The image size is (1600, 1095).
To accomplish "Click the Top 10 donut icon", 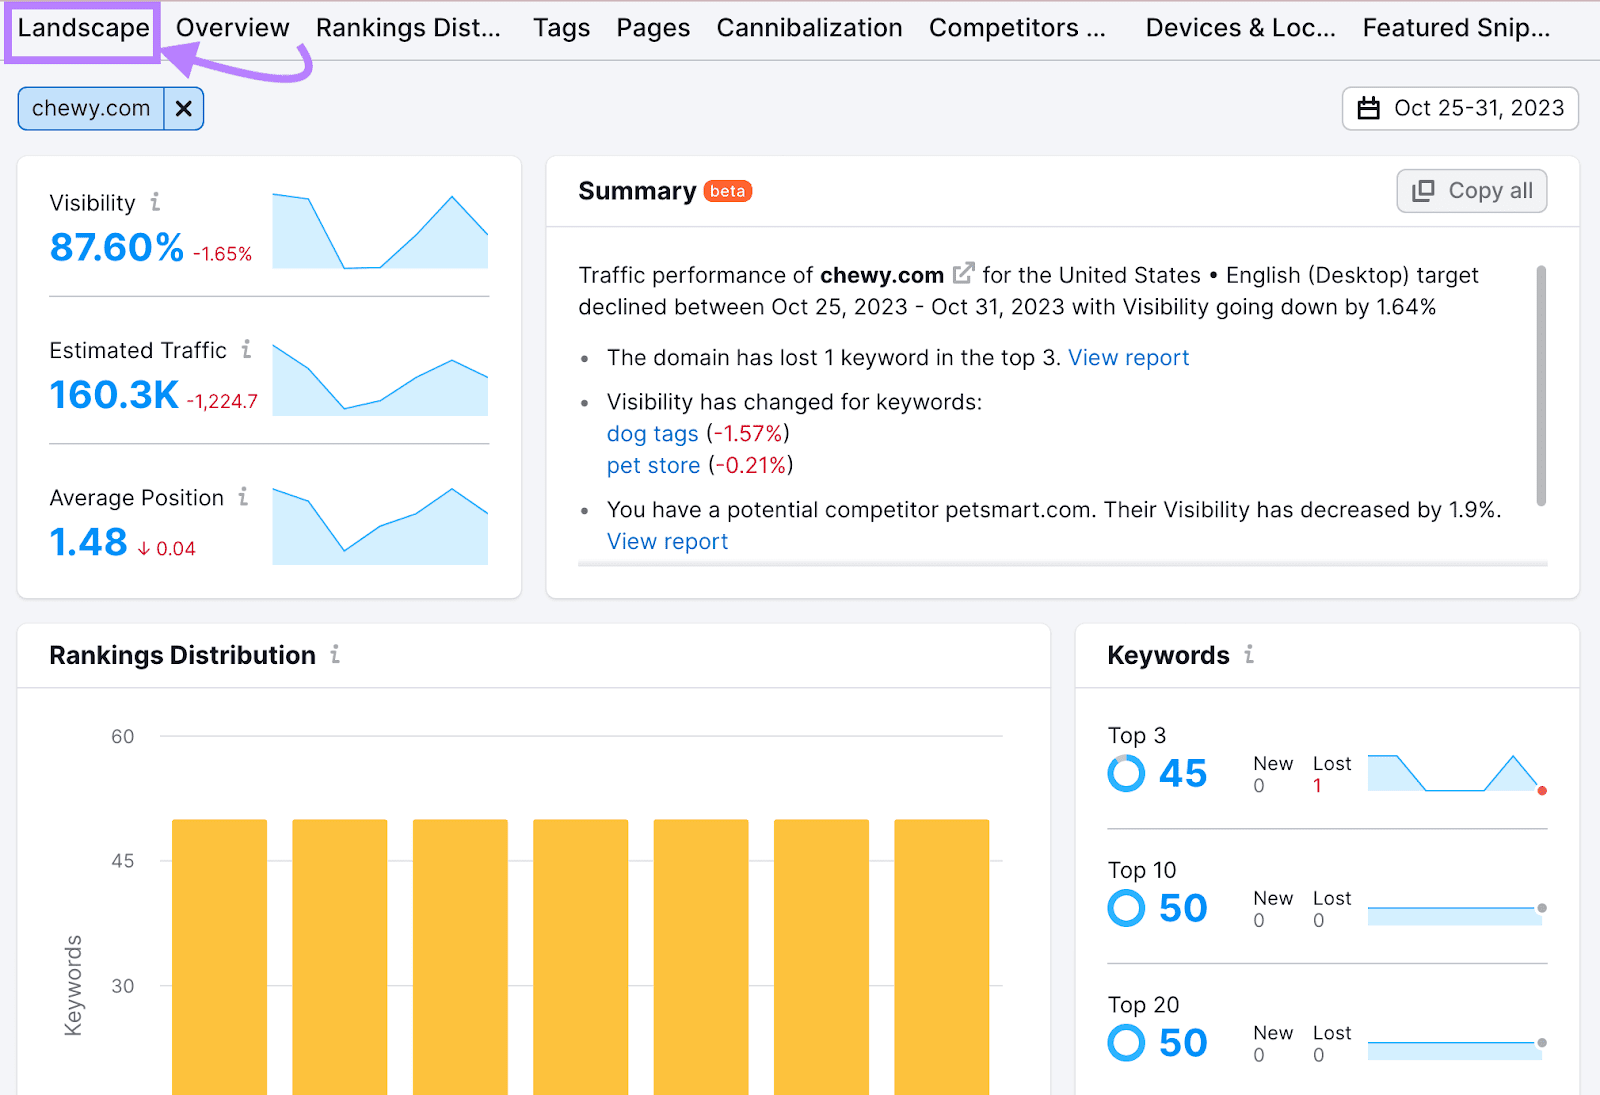I will click(1126, 908).
